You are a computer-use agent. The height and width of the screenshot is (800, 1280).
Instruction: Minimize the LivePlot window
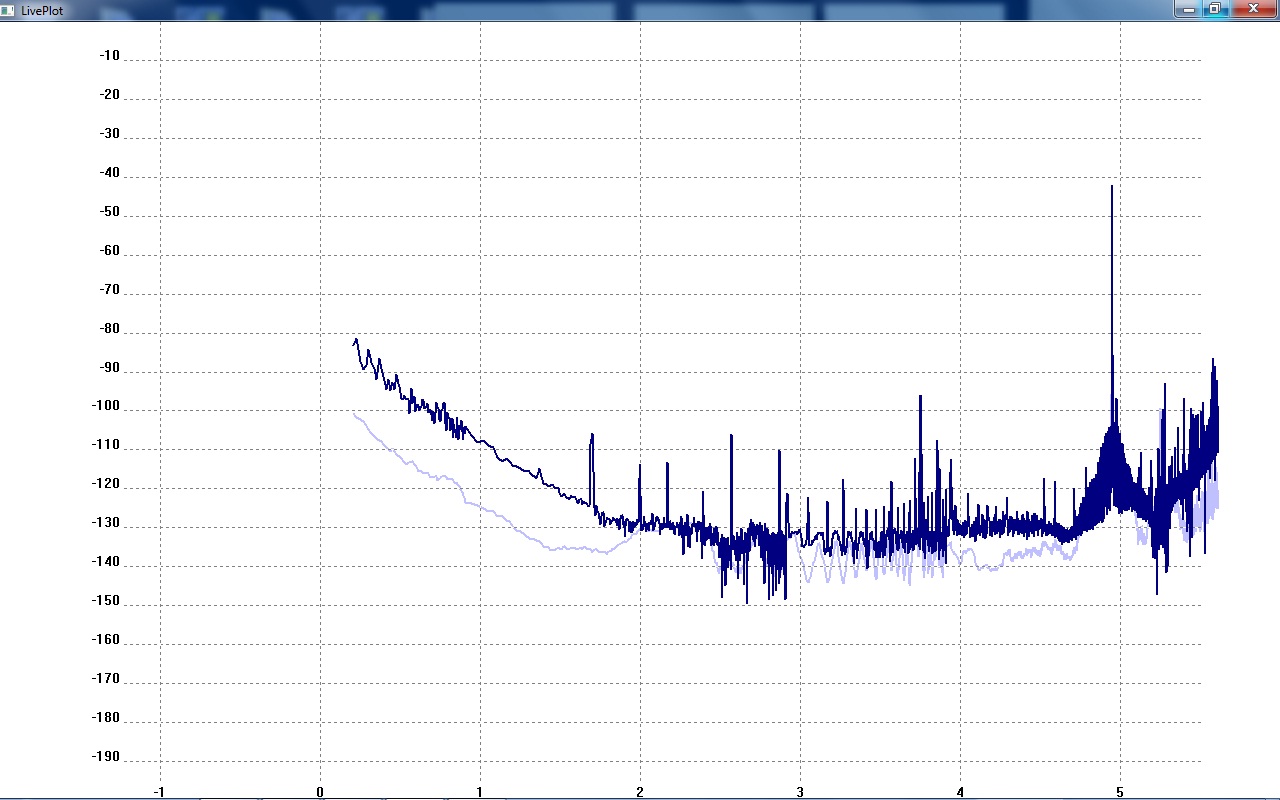click(1188, 9)
